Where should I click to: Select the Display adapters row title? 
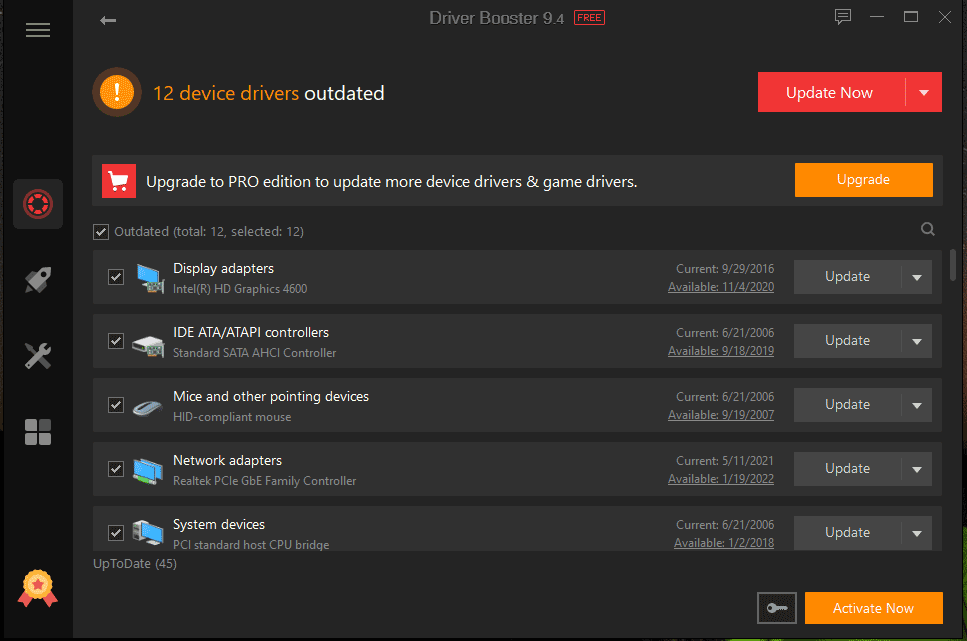(x=223, y=268)
